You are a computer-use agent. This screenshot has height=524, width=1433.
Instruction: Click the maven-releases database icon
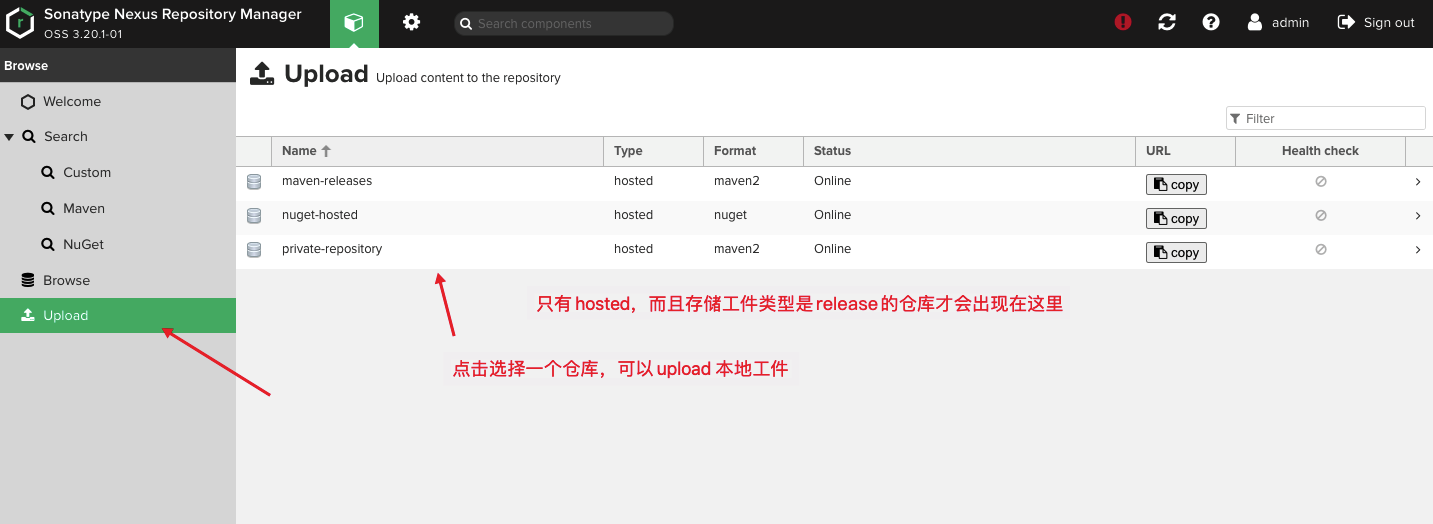click(x=254, y=182)
